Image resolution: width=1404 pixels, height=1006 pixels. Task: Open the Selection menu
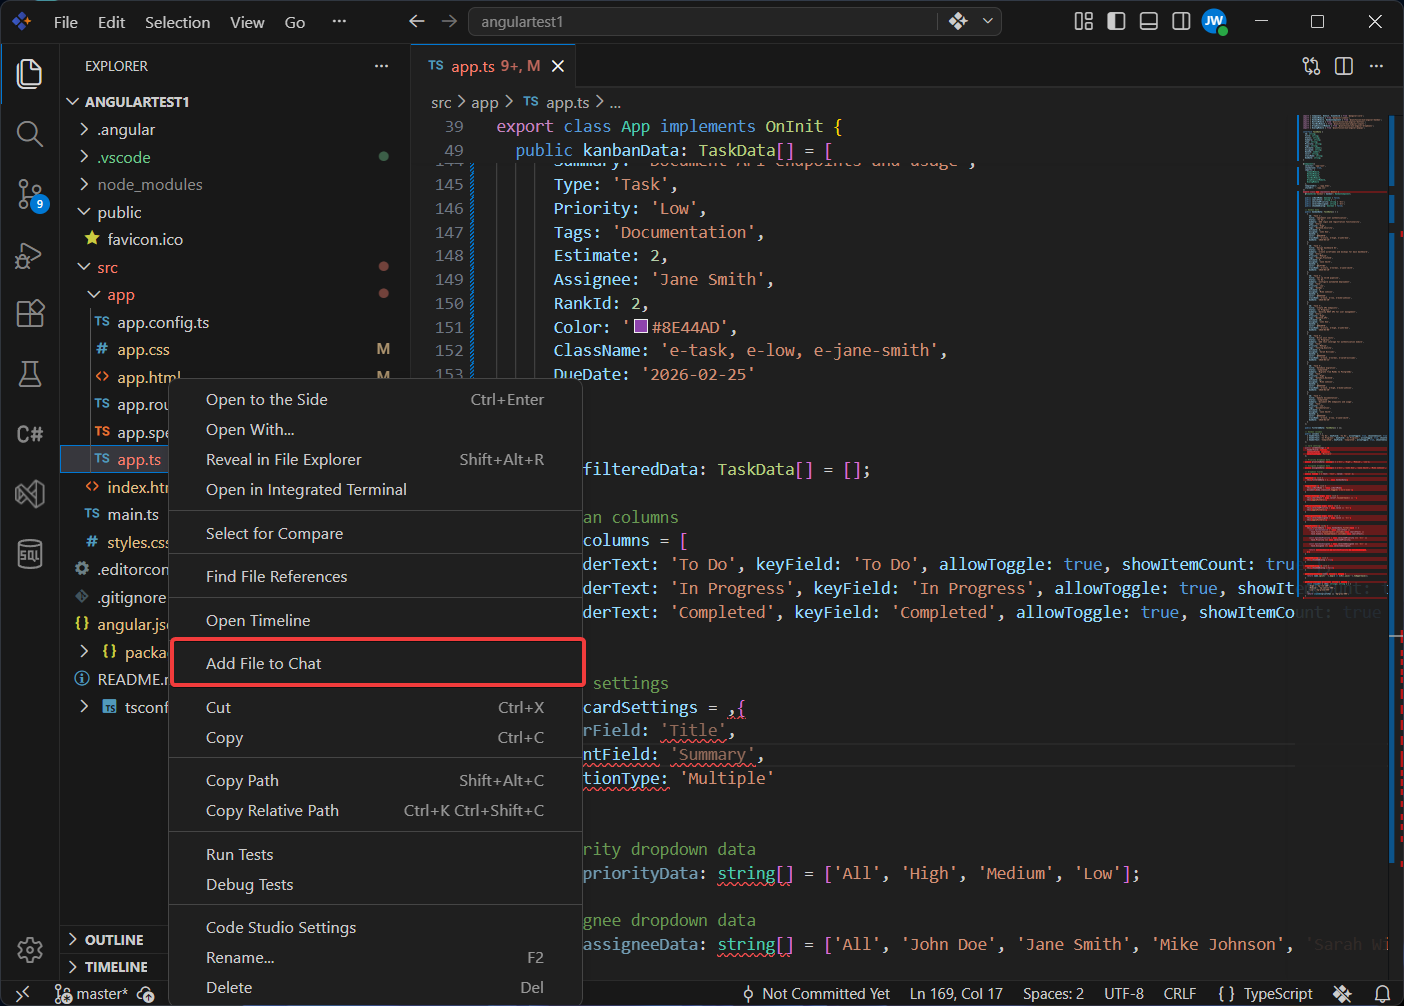tap(177, 22)
